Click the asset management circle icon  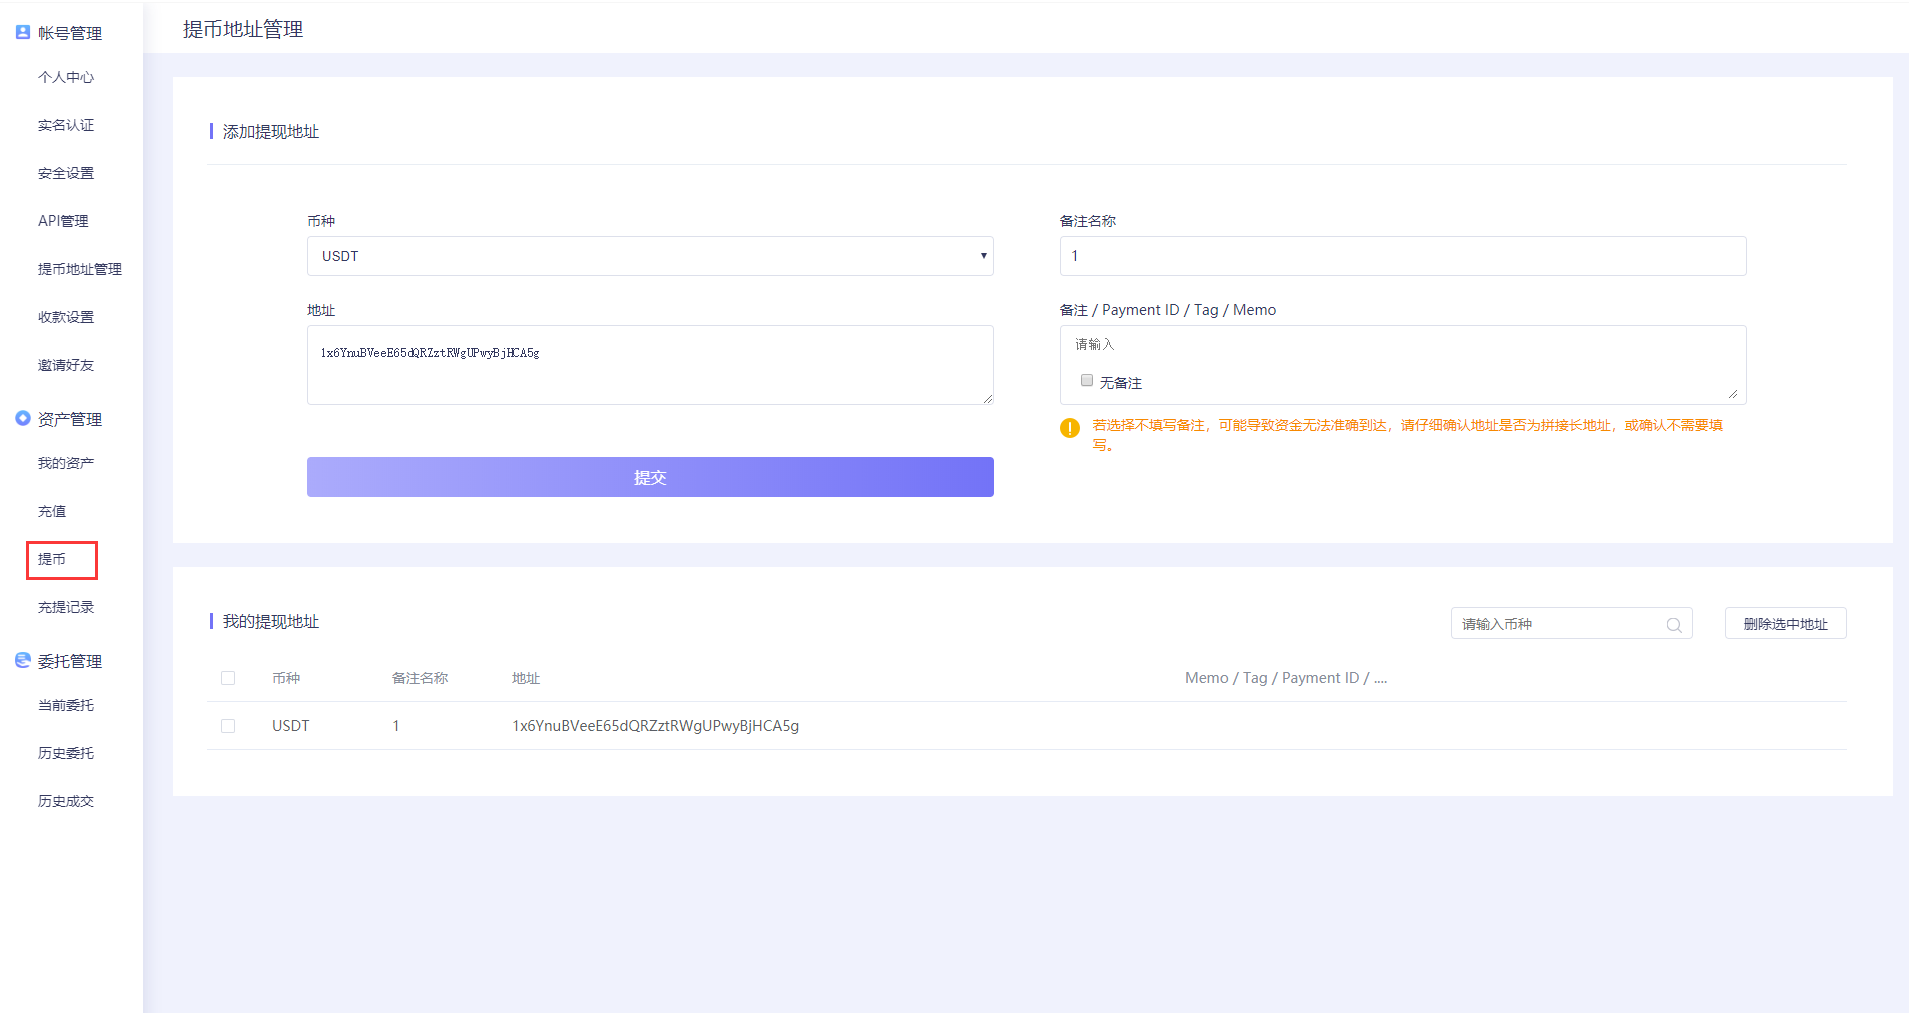23,418
